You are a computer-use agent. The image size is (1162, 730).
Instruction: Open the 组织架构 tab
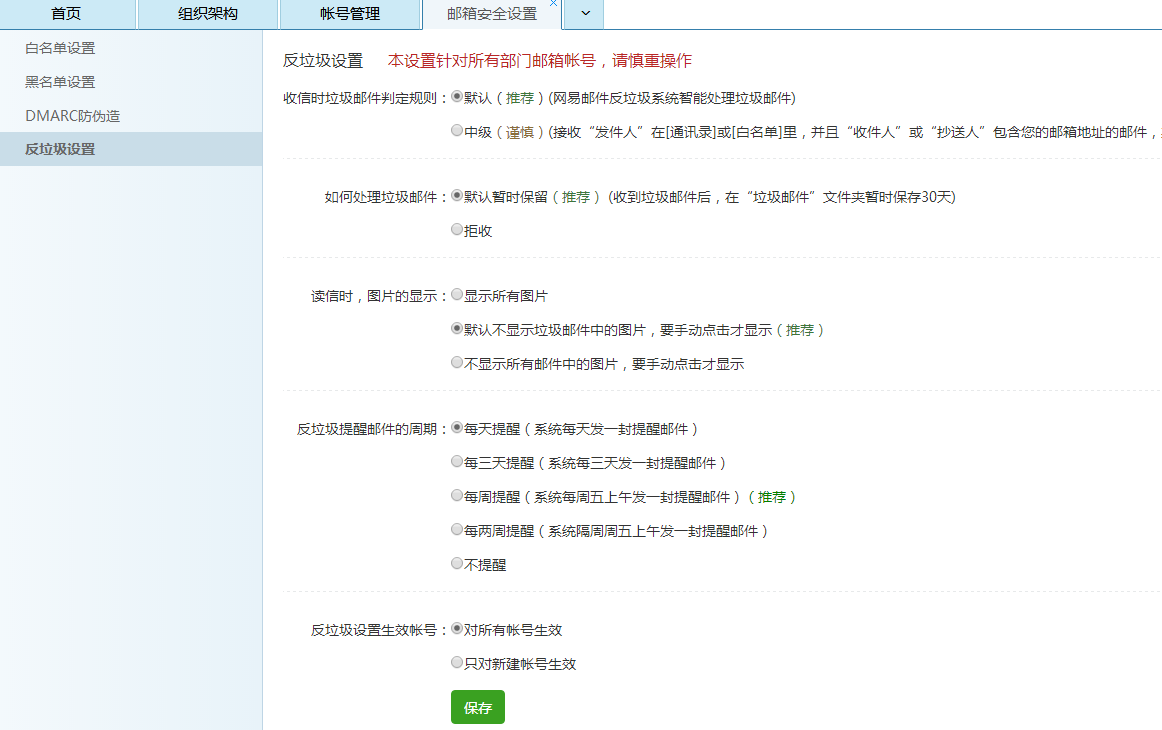tap(206, 14)
